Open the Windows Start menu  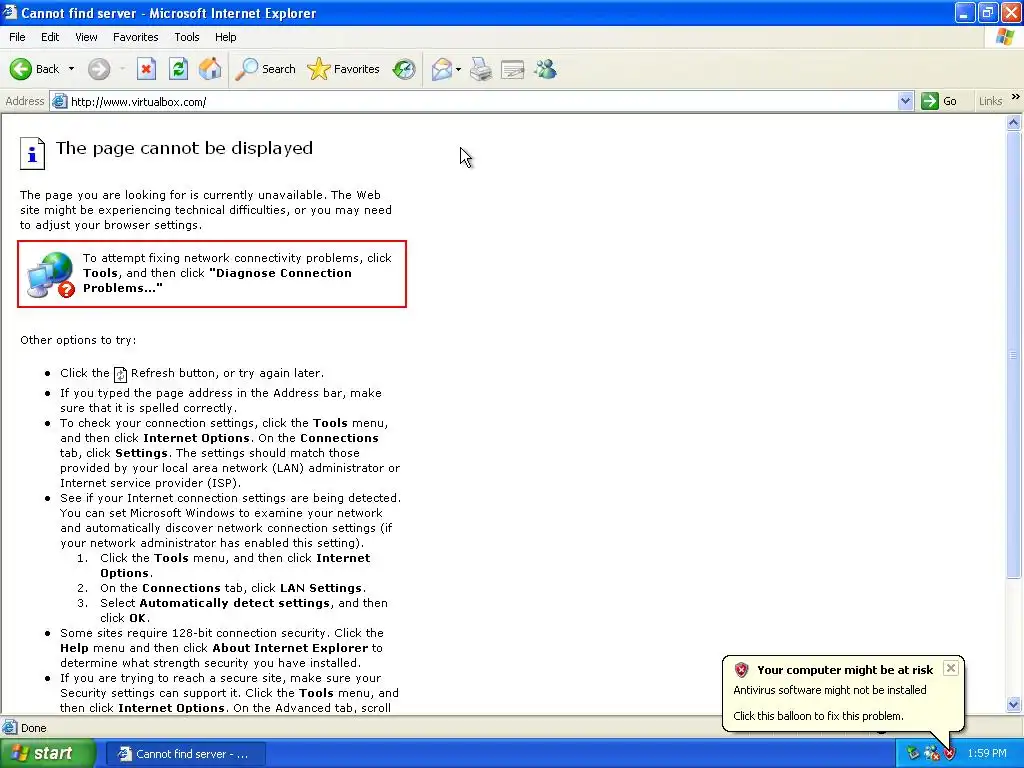coord(47,754)
